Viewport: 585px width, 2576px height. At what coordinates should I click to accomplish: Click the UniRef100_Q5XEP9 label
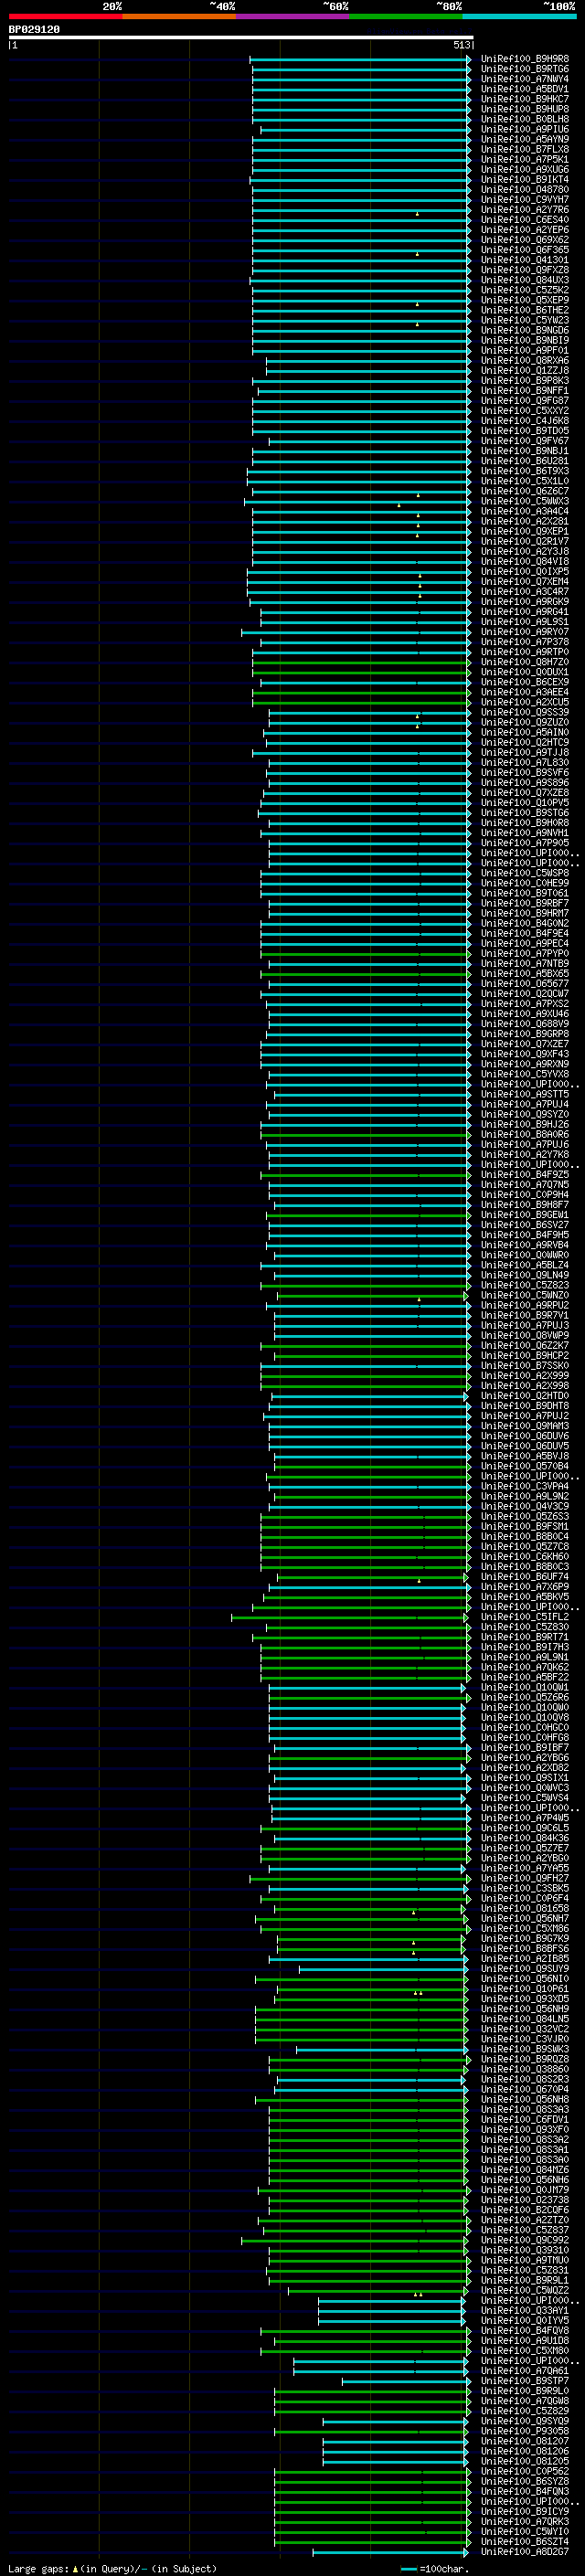tap(525, 300)
